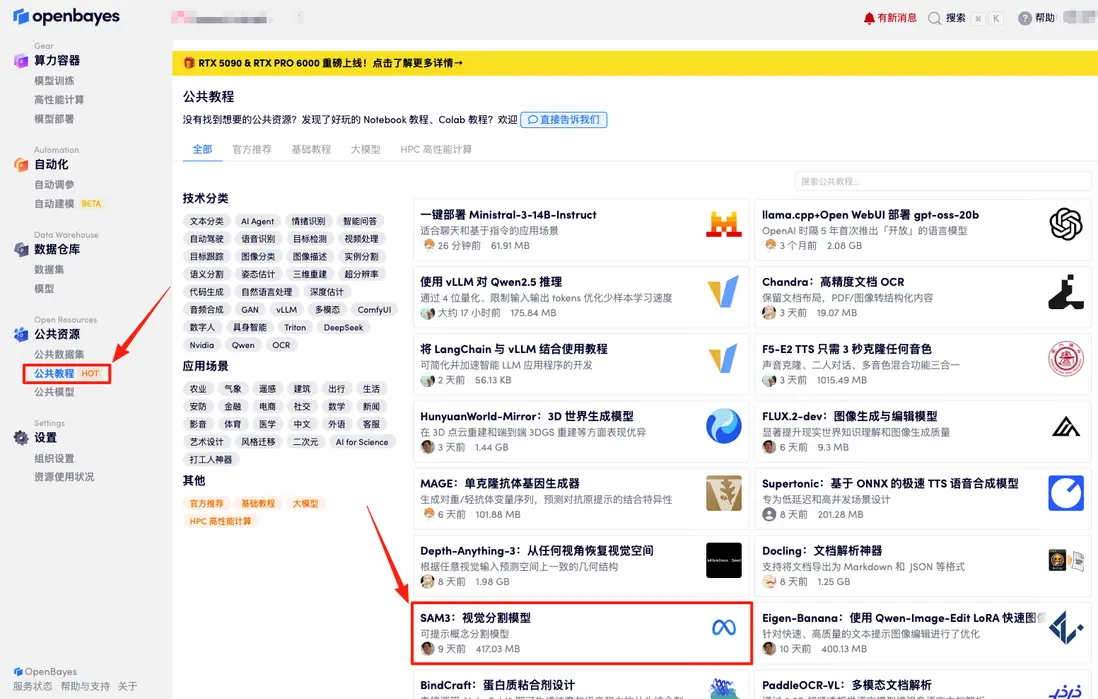Click the HunyuanWorld-Mirror blue logo

(x=723, y=426)
